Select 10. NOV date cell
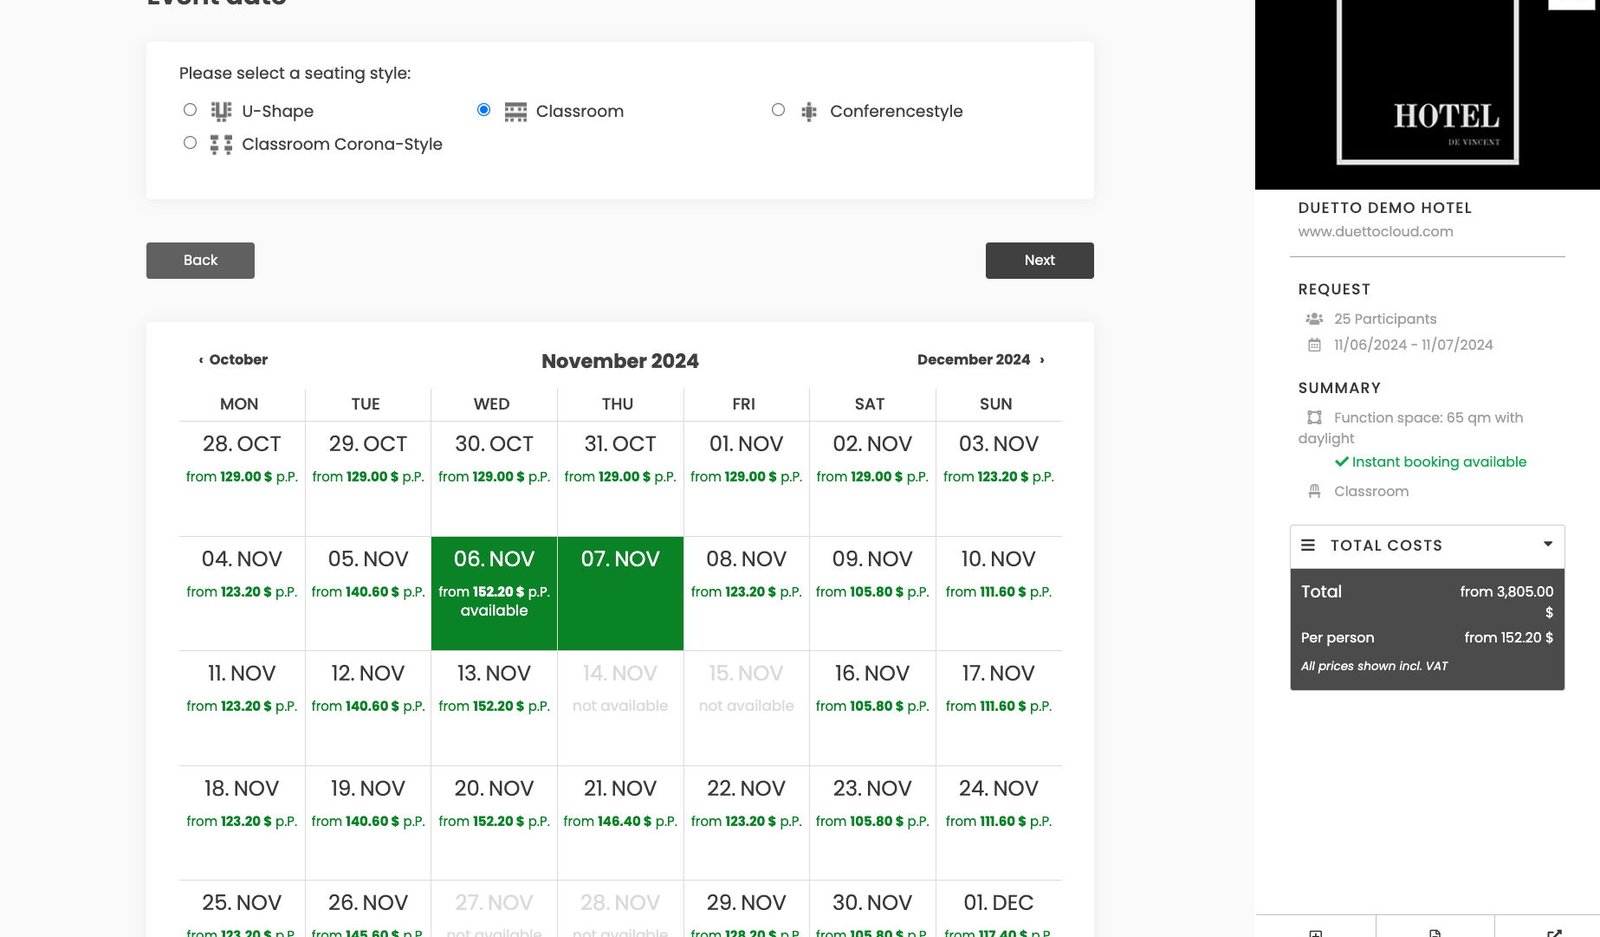This screenshot has height=937, width=1600. [998, 593]
